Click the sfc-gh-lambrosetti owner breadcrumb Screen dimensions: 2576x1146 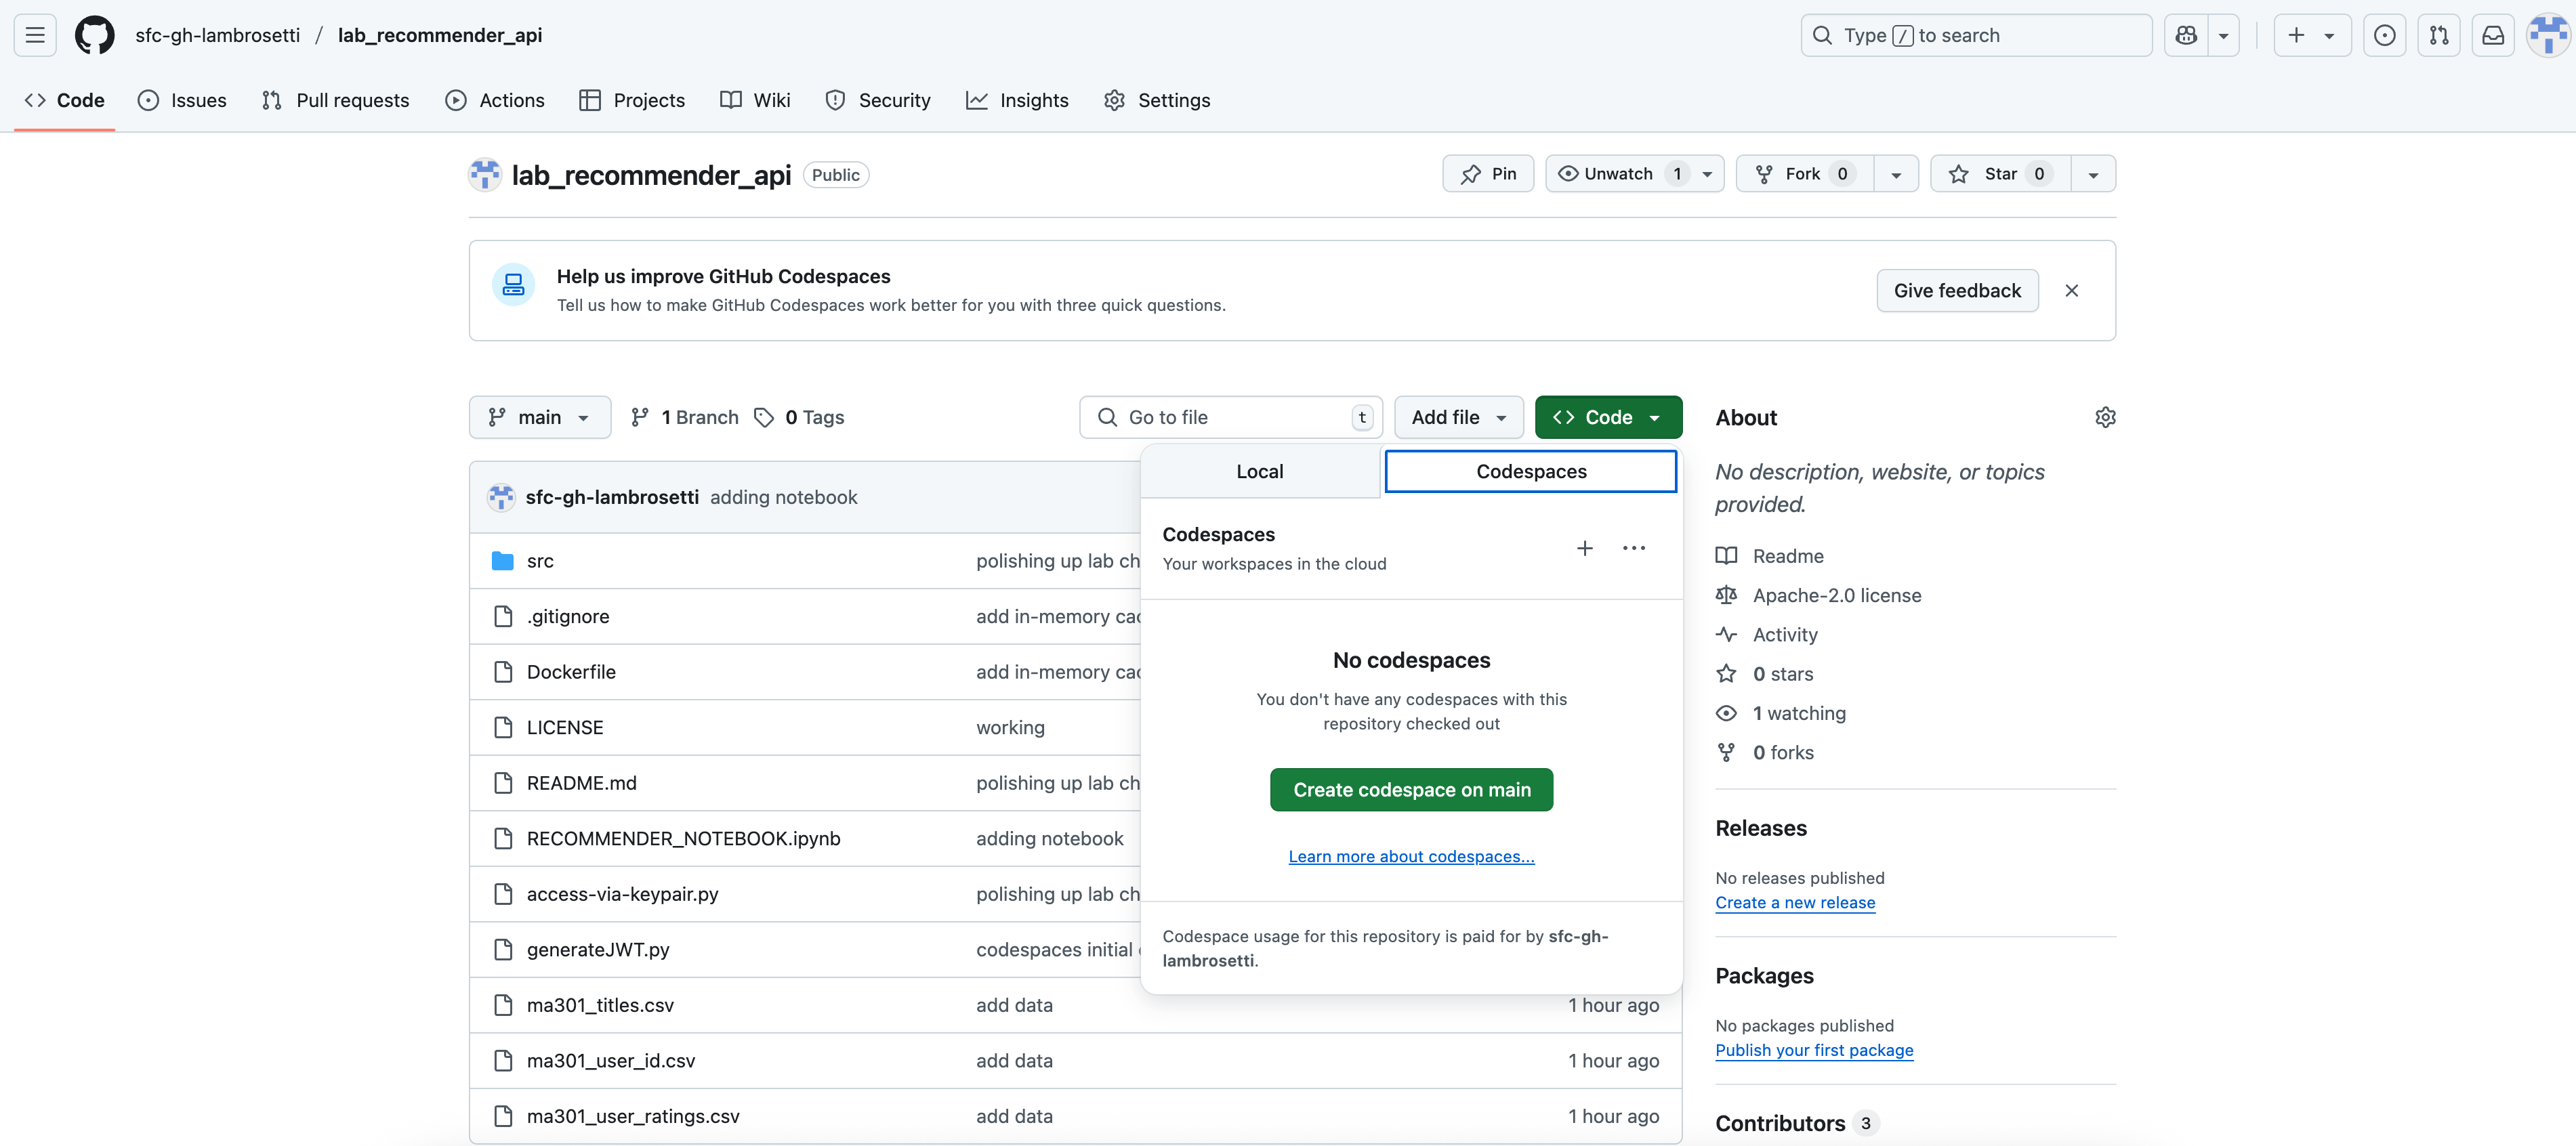pos(217,35)
